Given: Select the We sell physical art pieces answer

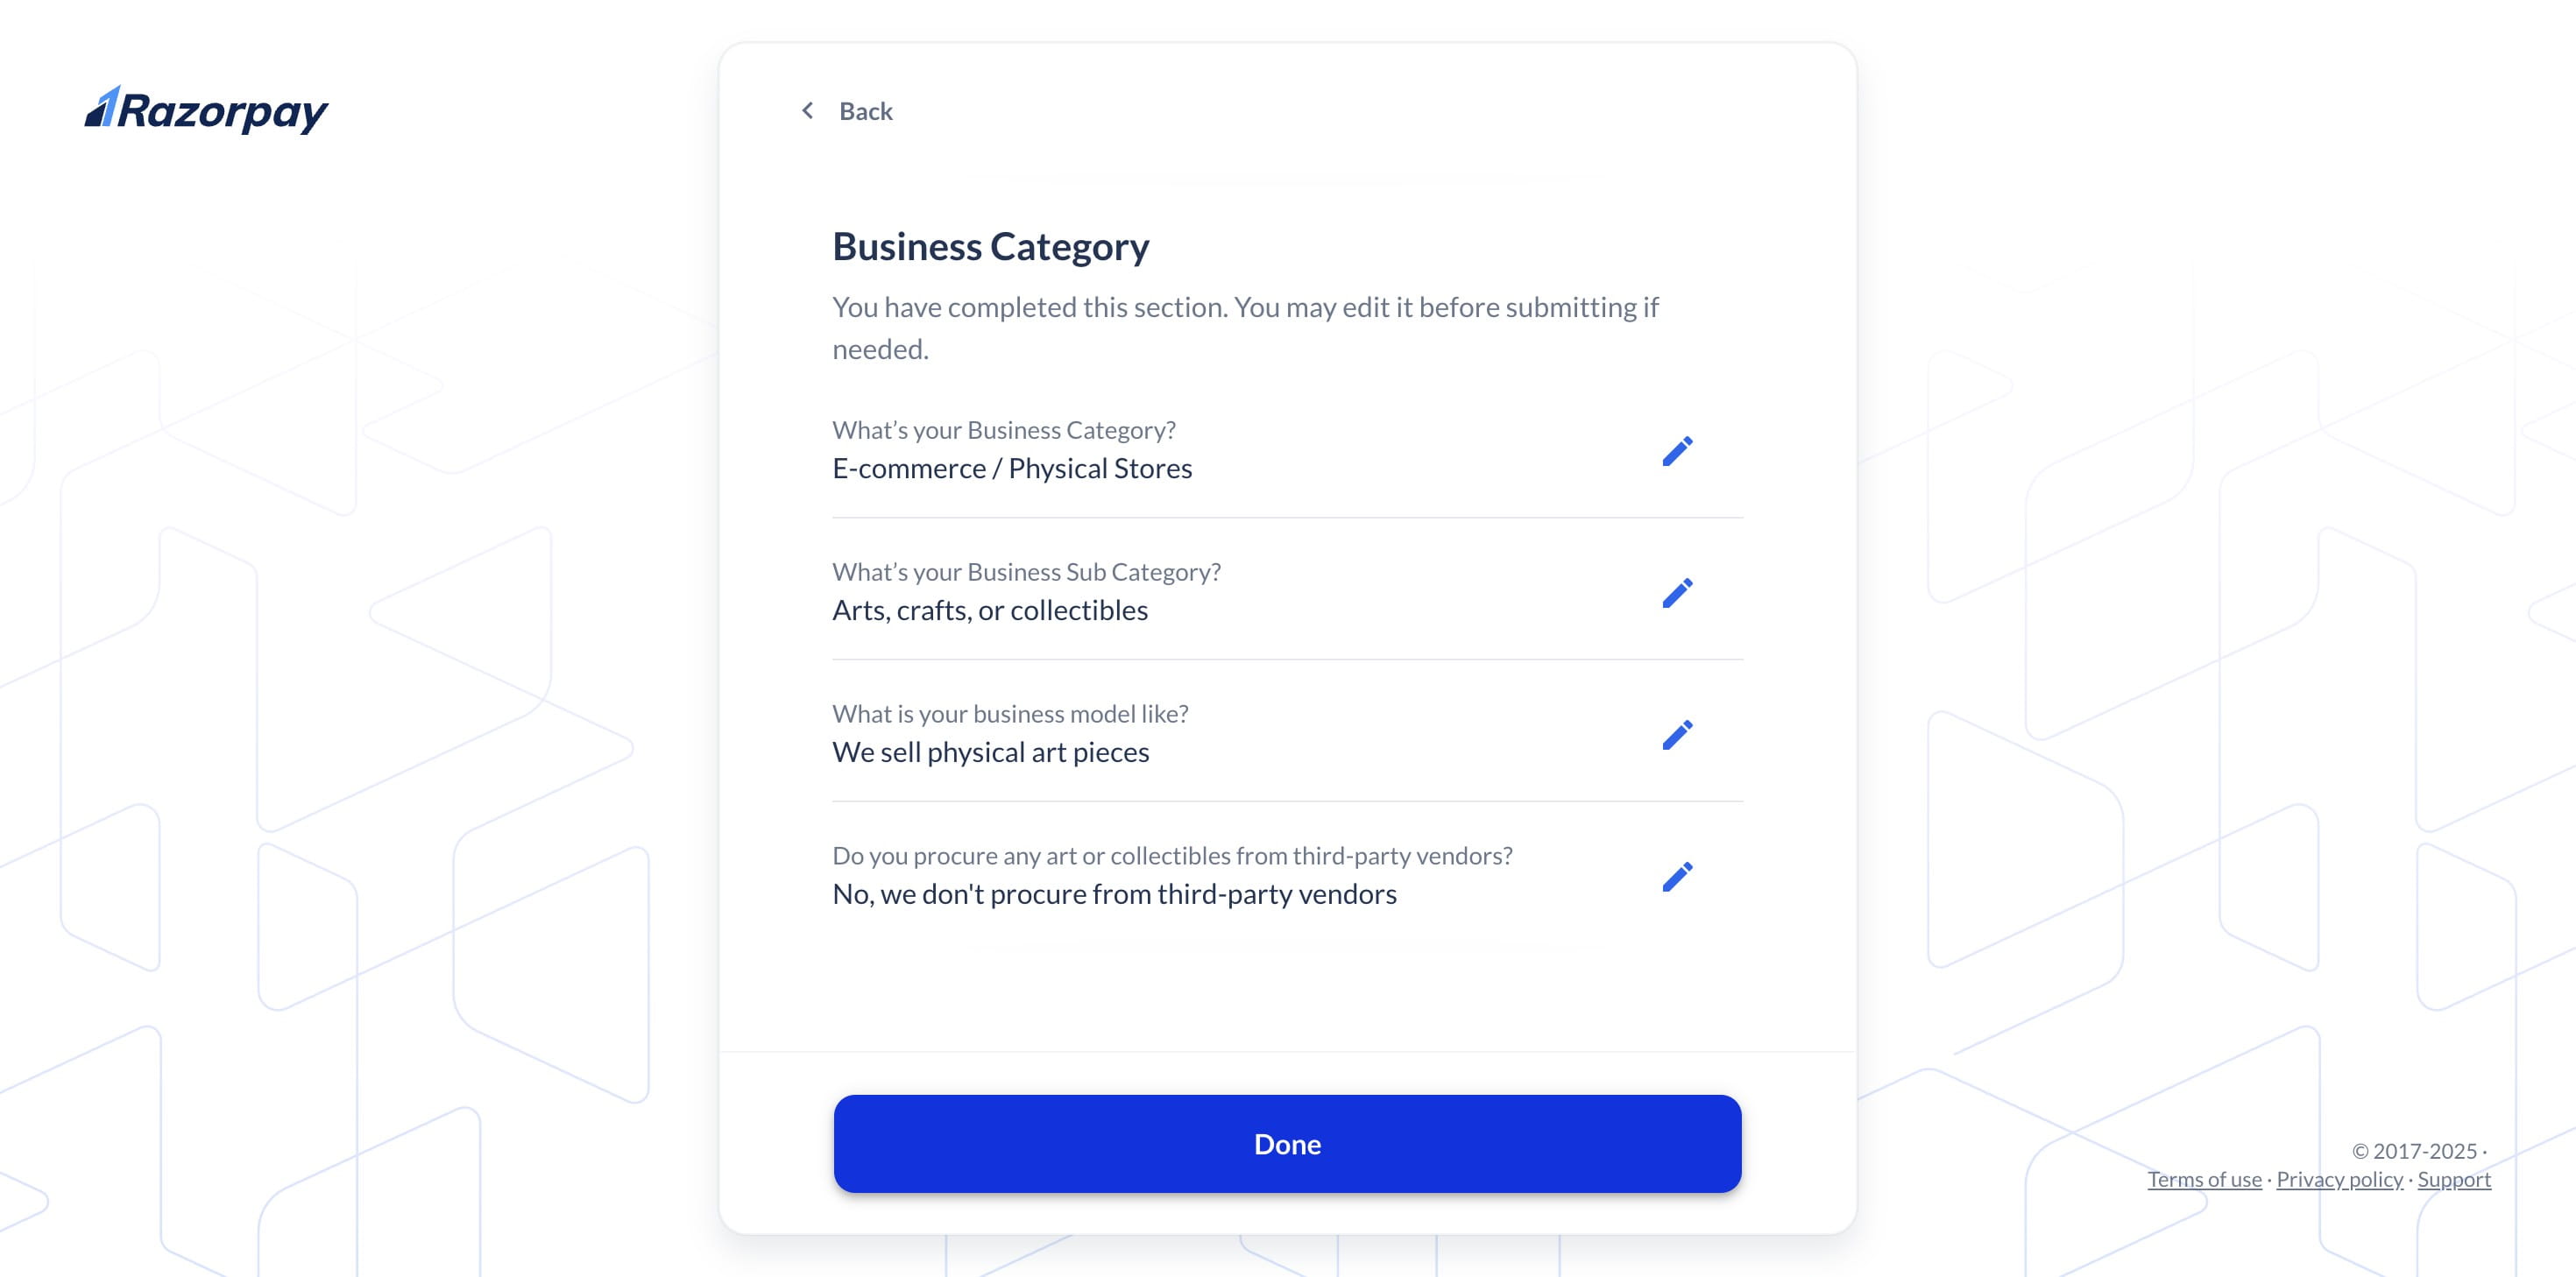Looking at the screenshot, I should (x=991, y=751).
